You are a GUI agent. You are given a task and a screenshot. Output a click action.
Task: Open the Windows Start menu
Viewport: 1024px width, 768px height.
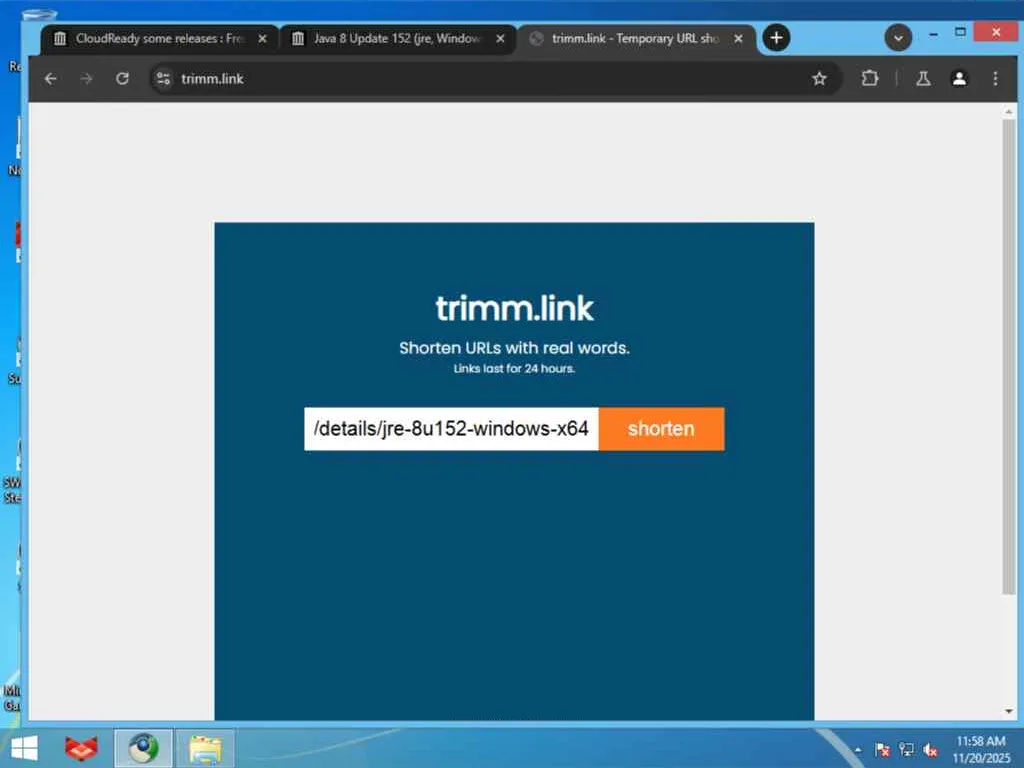pyautogui.click(x=24, y=748)
